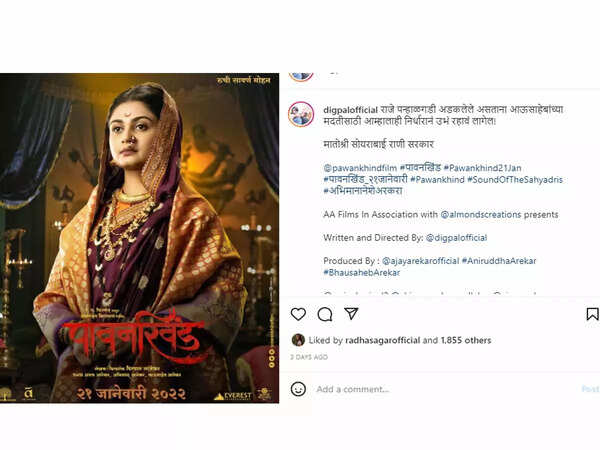The width and height of the screenshot is (600, 450).
Task: Open #SoundOfTheSahyadris hashtag
Action: (515, 179)
